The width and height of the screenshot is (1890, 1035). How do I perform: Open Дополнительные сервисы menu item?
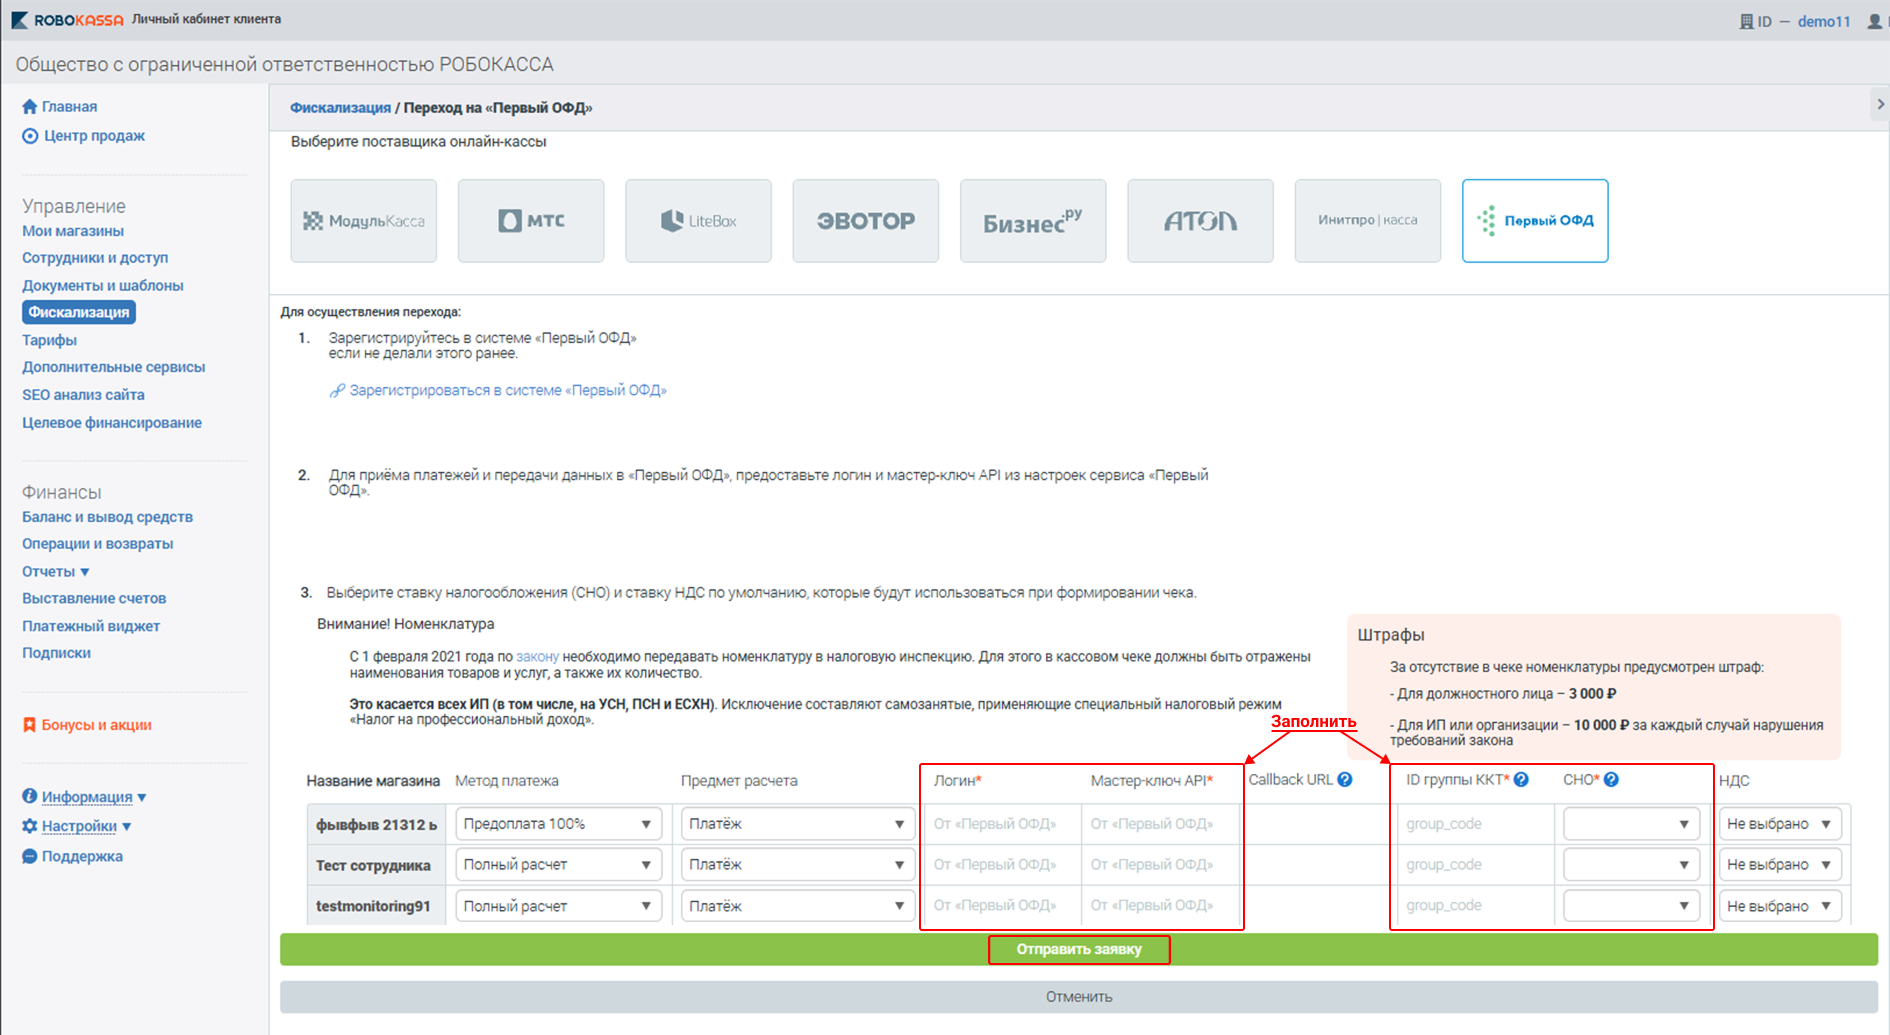pos(114,367)
